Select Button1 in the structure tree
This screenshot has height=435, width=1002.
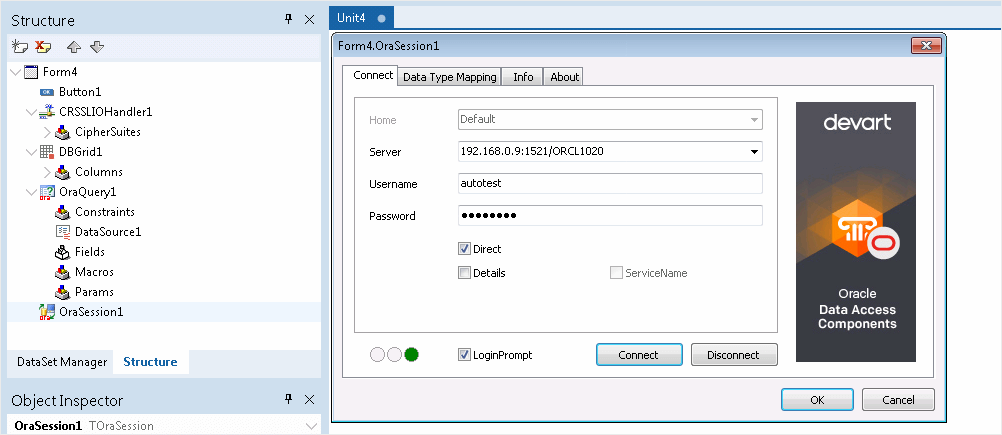[81, 92]
